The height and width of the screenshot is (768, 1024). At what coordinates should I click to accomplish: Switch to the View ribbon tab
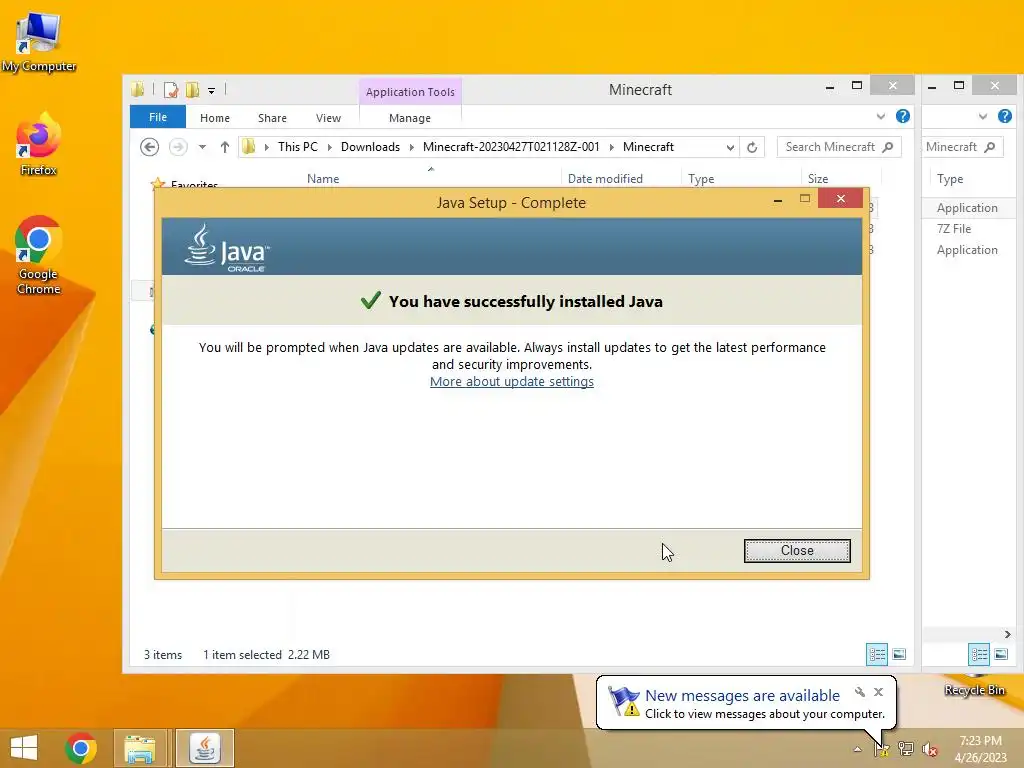[x=328, y=118]
